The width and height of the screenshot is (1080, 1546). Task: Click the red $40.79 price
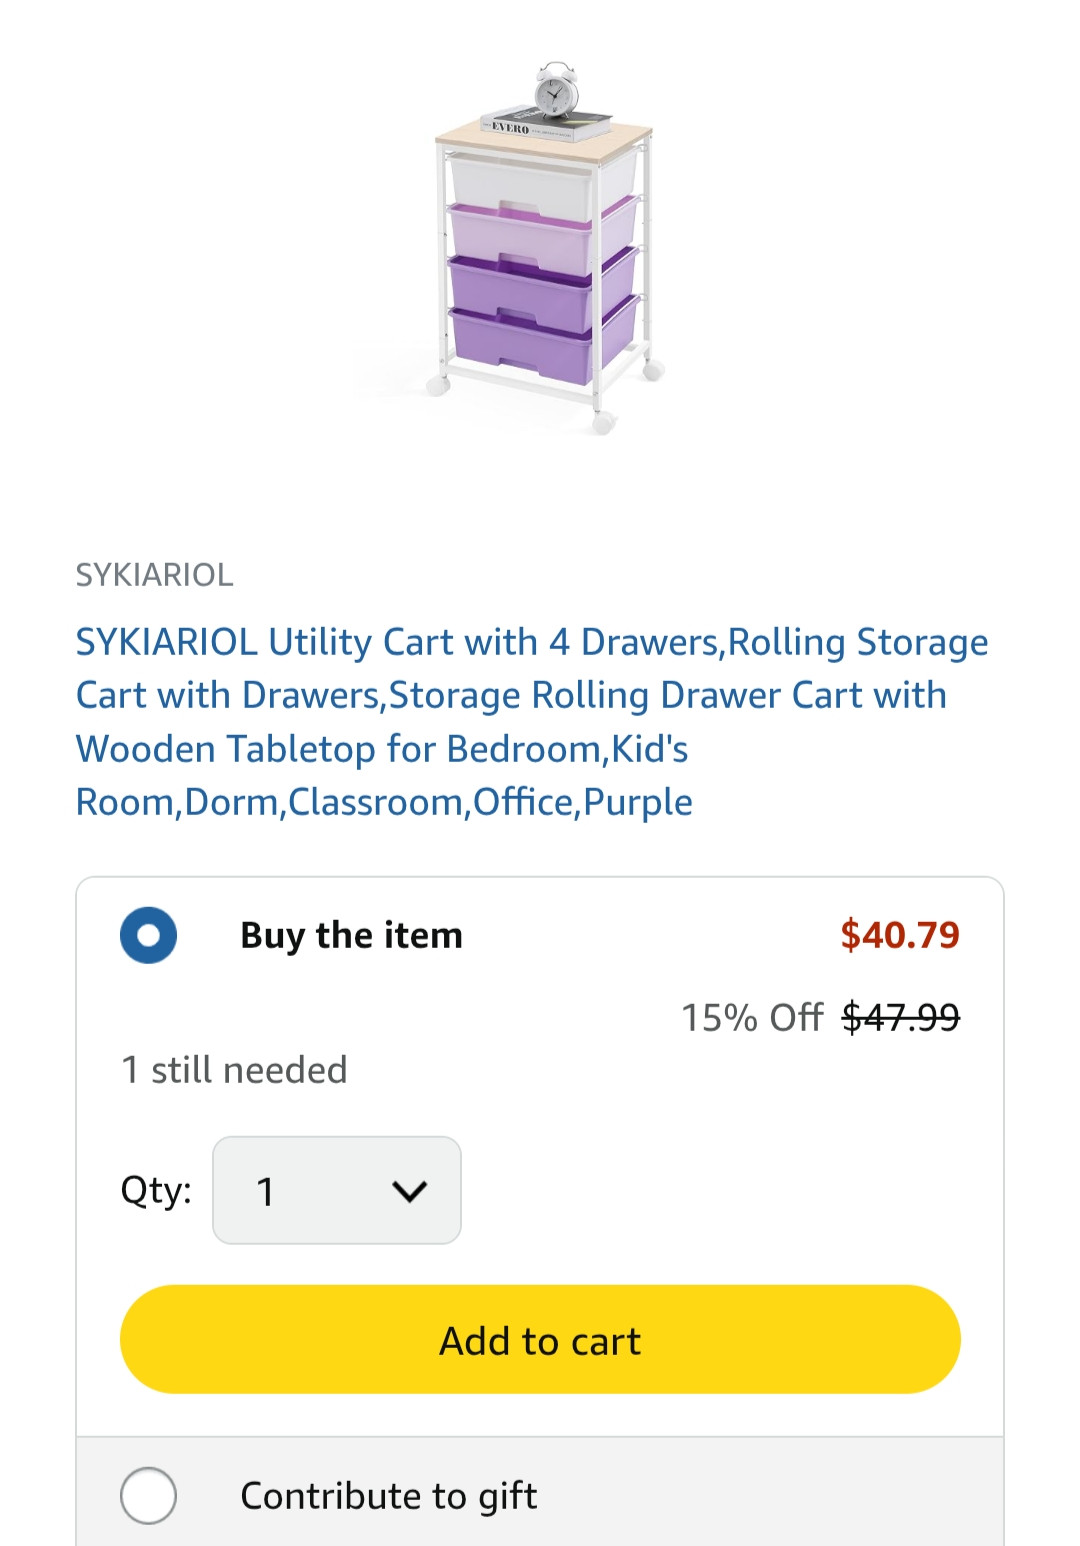tap(900, 934)
